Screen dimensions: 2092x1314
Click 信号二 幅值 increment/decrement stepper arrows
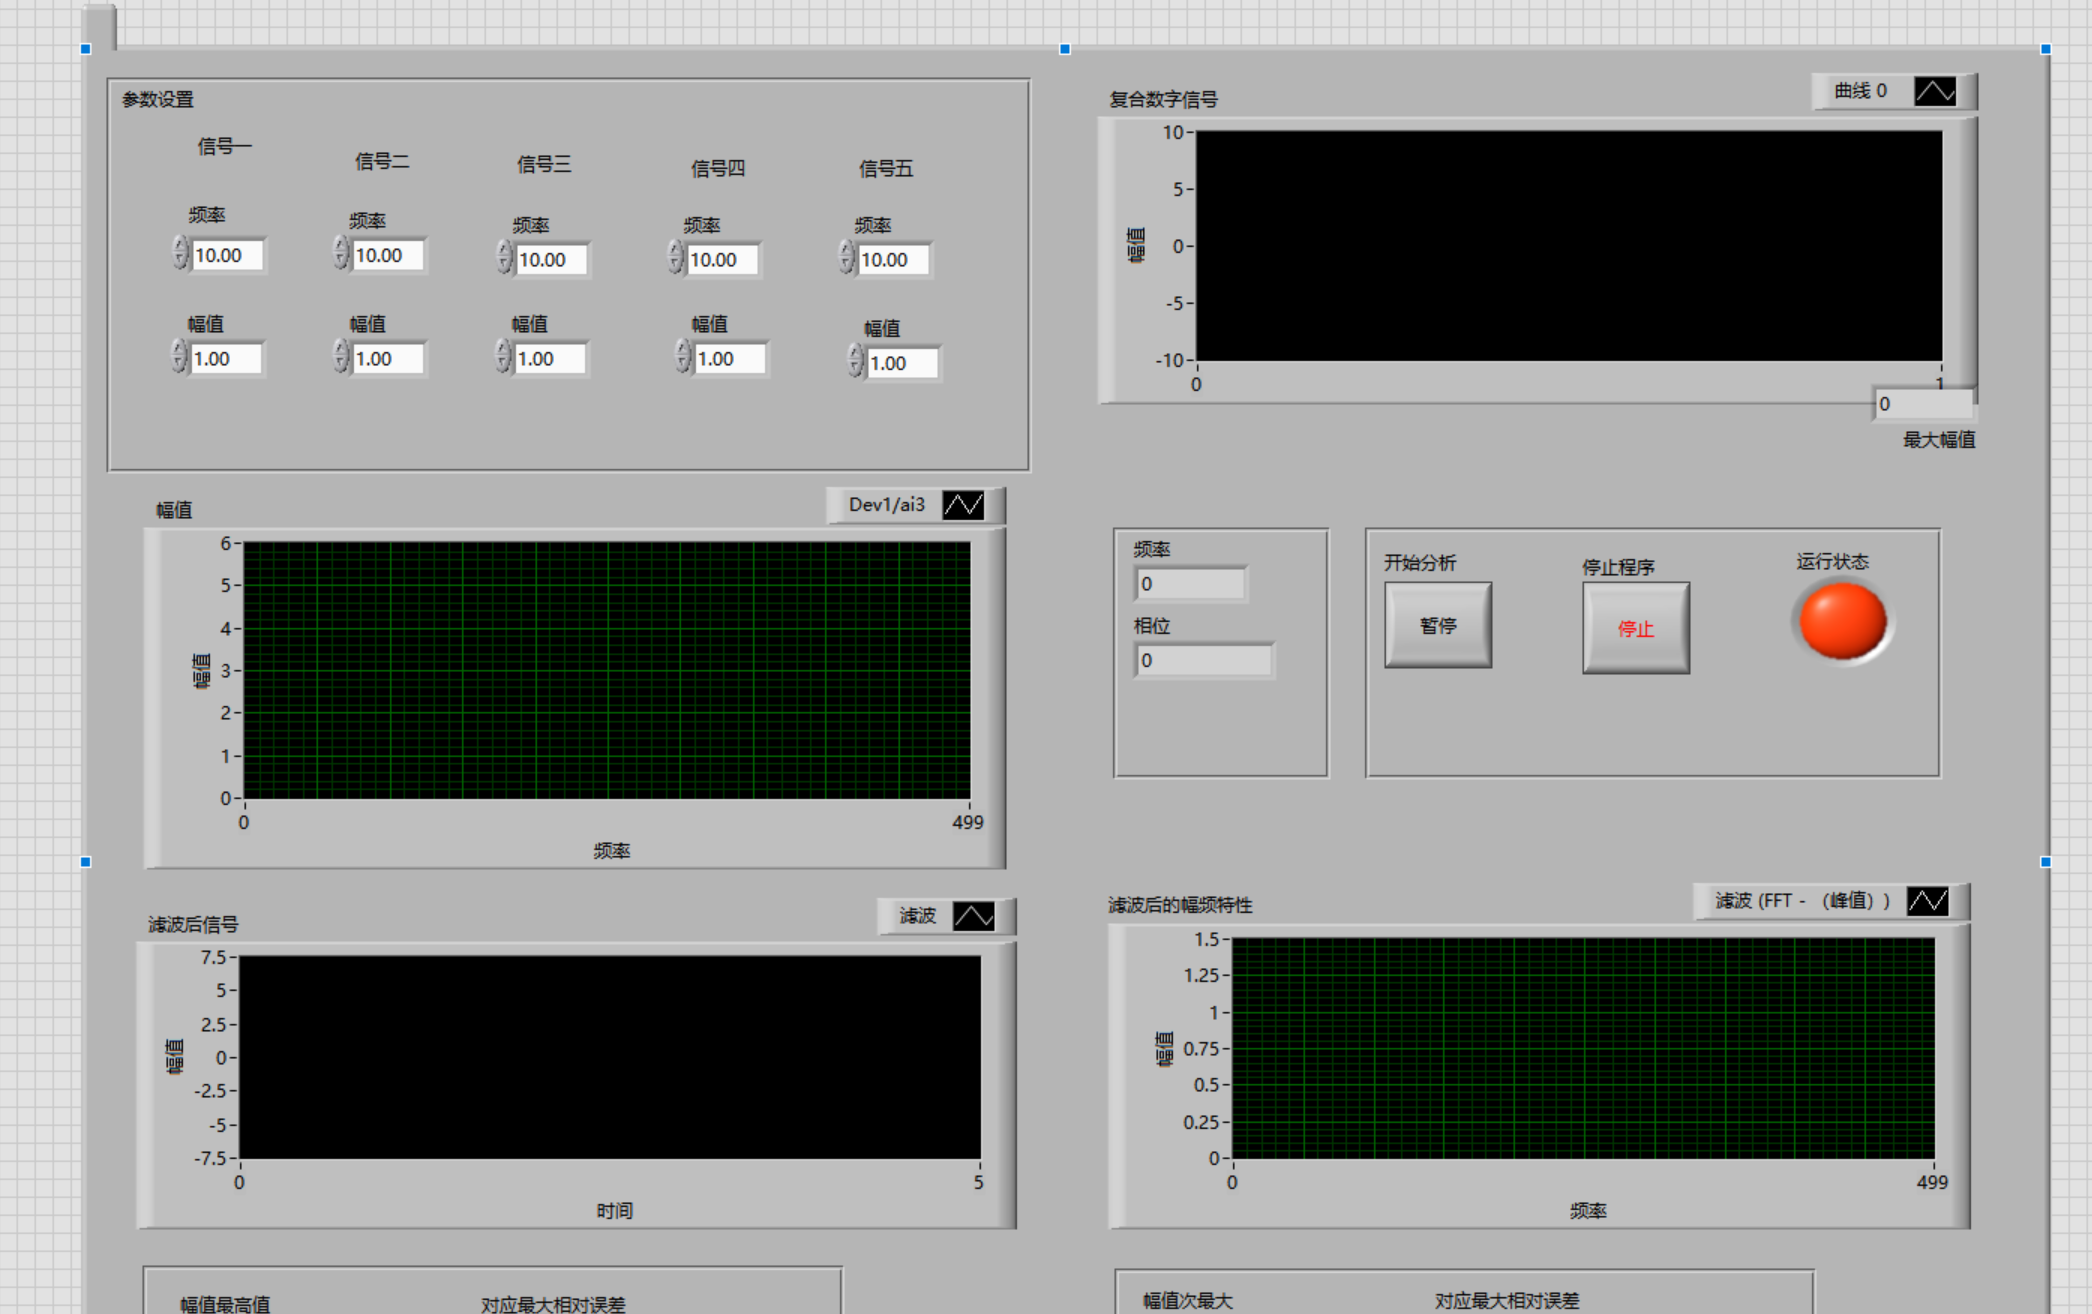point(341,357)
